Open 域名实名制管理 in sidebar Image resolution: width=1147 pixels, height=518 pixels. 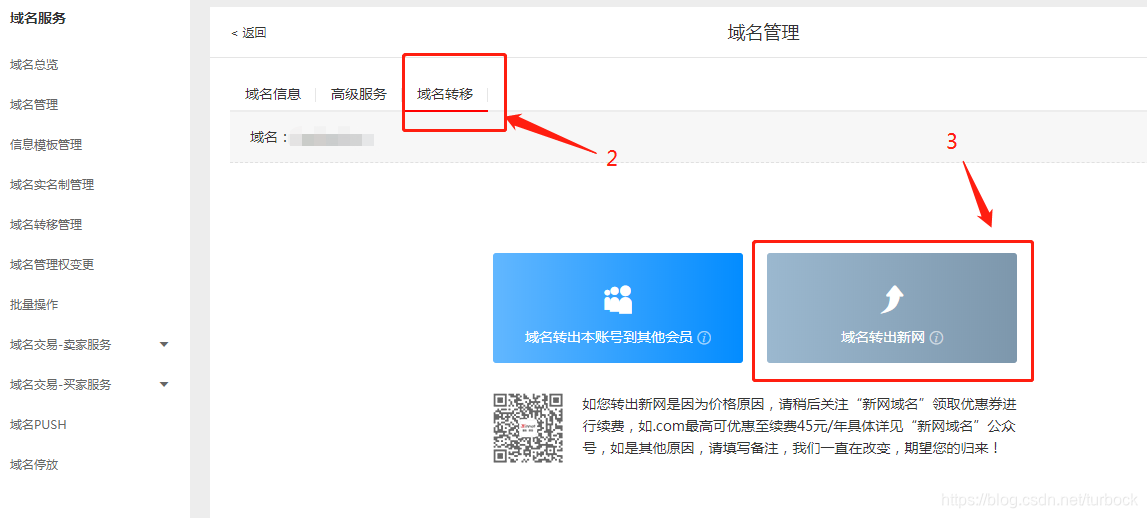(52, 184)
